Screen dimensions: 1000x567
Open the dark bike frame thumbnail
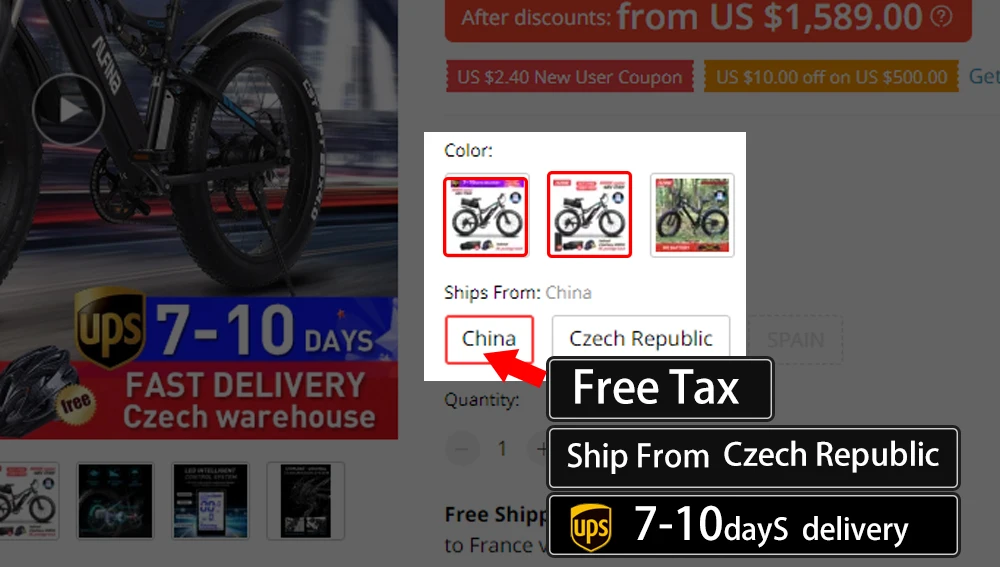click(x=305, y=501)
